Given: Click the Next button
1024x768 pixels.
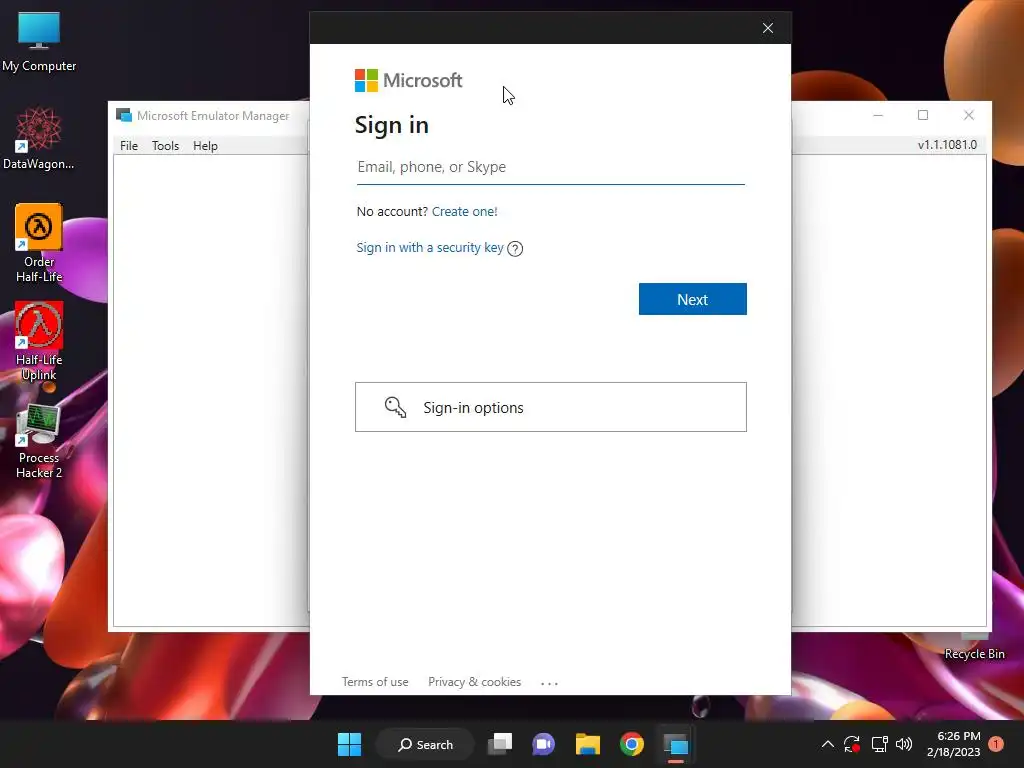Looking at the screenshot, I should 692,299.
